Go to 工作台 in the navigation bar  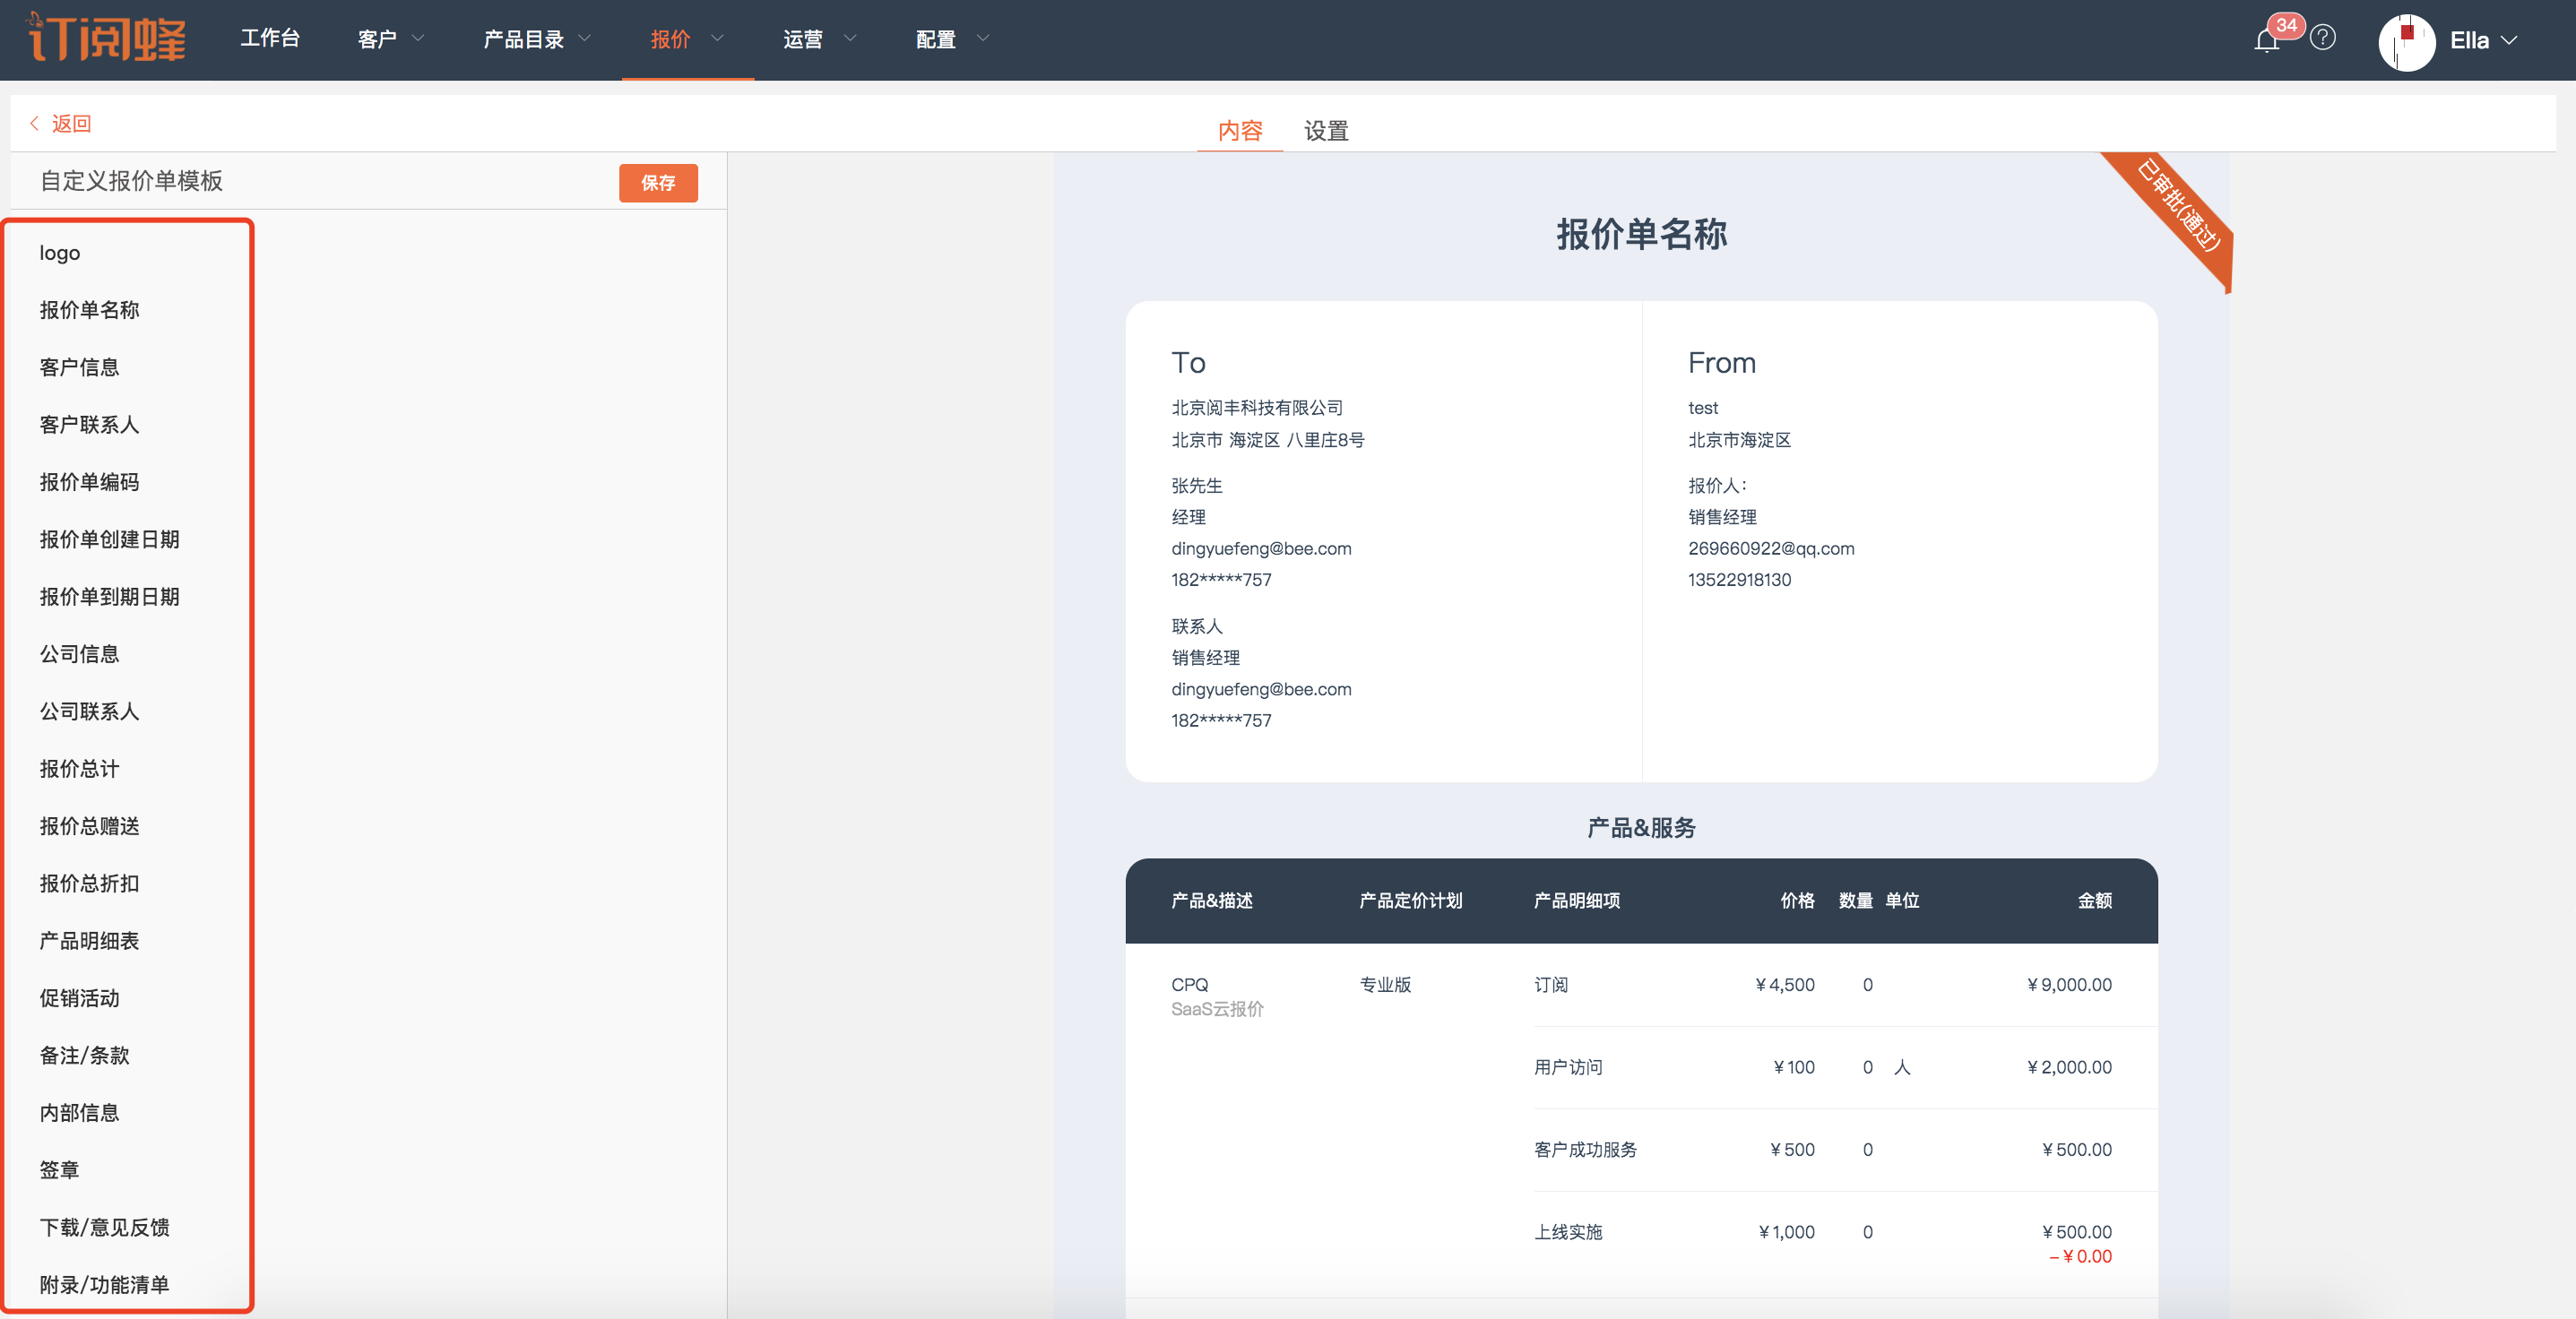coord(270,39)
